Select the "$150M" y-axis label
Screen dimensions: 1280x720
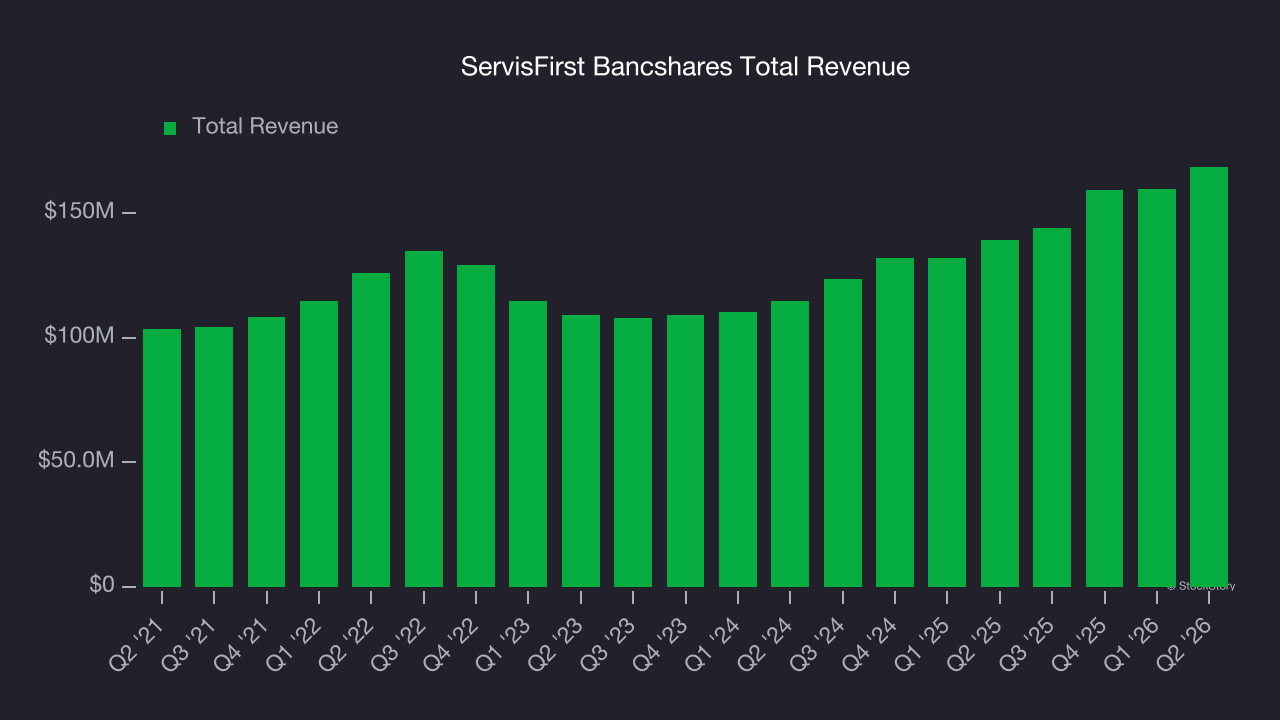pyautogui.click(x=79, y=212)
